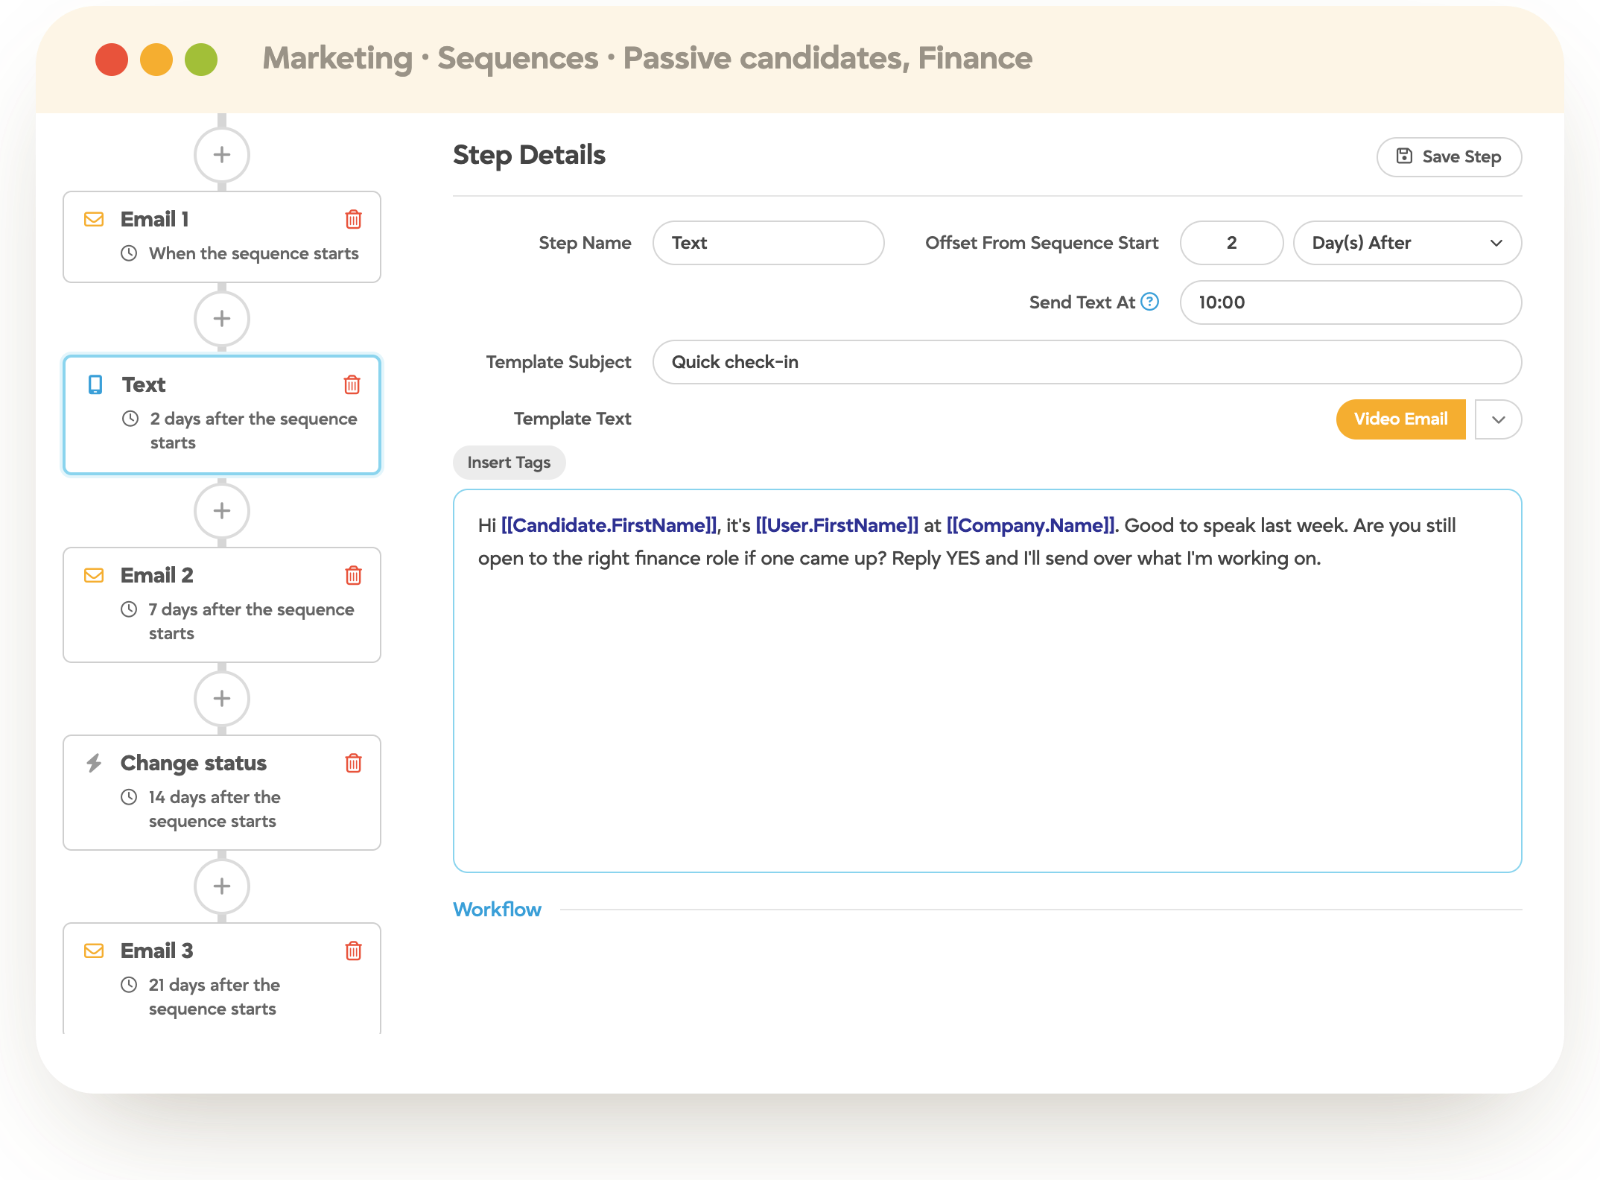
Task: Click the red window close button
Action: [x=112, y=59]
